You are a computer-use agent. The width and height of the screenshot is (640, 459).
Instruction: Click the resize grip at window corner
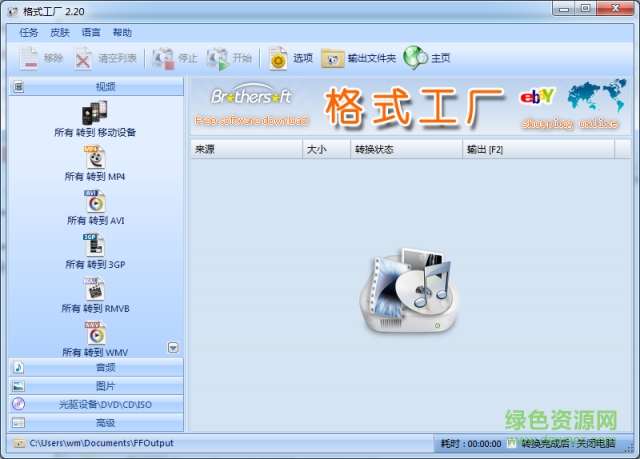tap(629, 448)
